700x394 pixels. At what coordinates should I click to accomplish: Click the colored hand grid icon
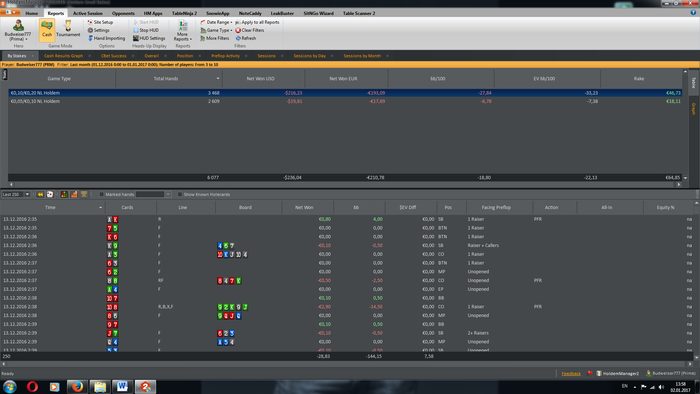click(x=64, y=194)
